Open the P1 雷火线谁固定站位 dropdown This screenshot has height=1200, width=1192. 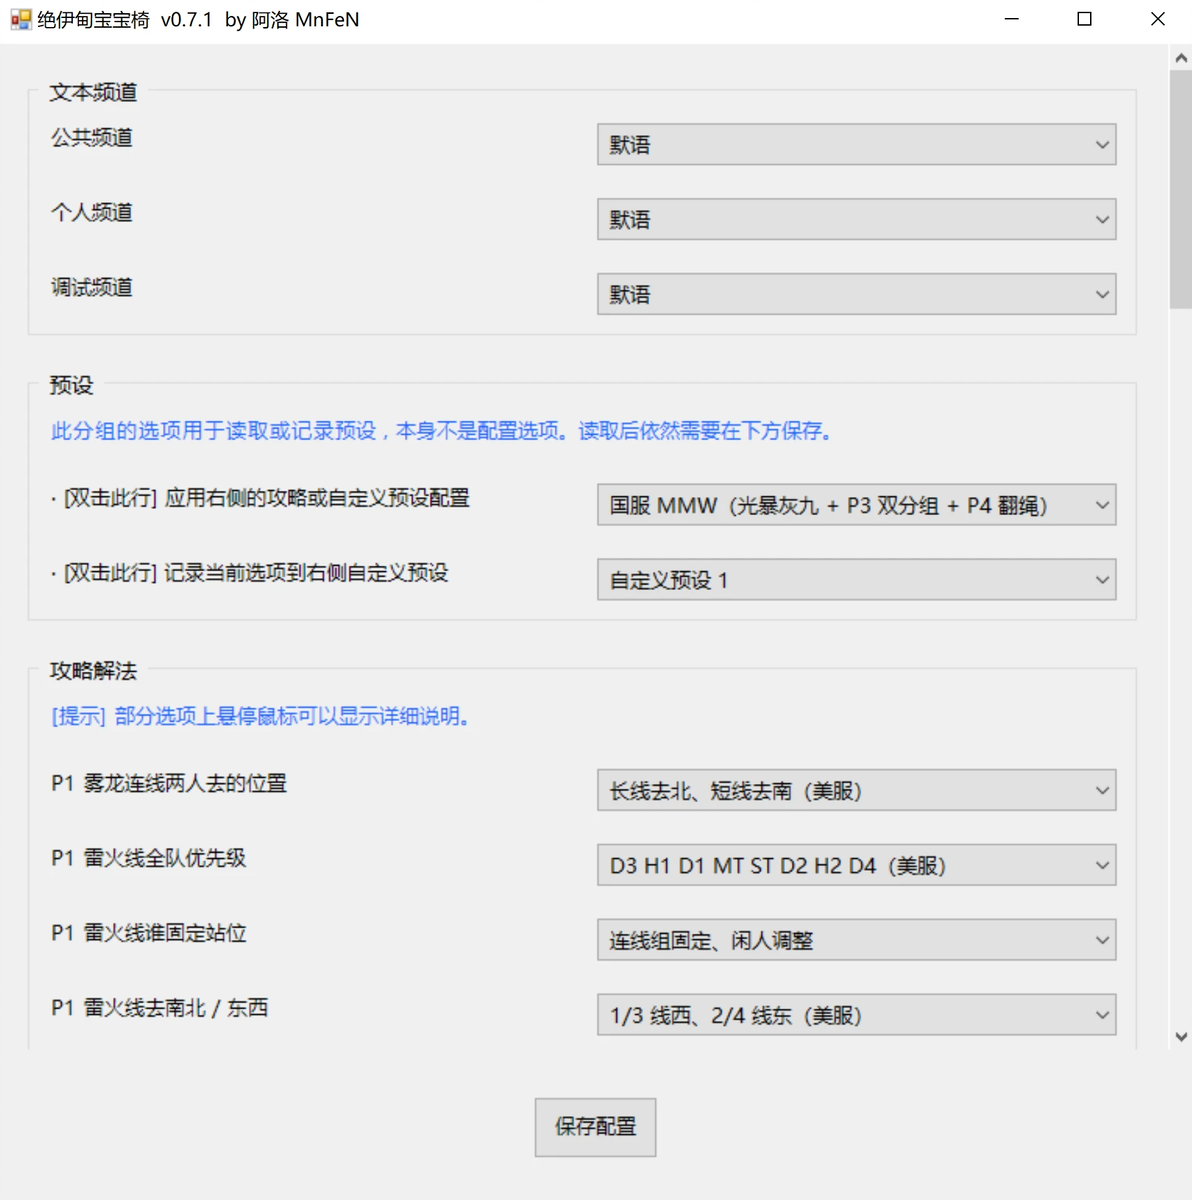click(856, 940)
